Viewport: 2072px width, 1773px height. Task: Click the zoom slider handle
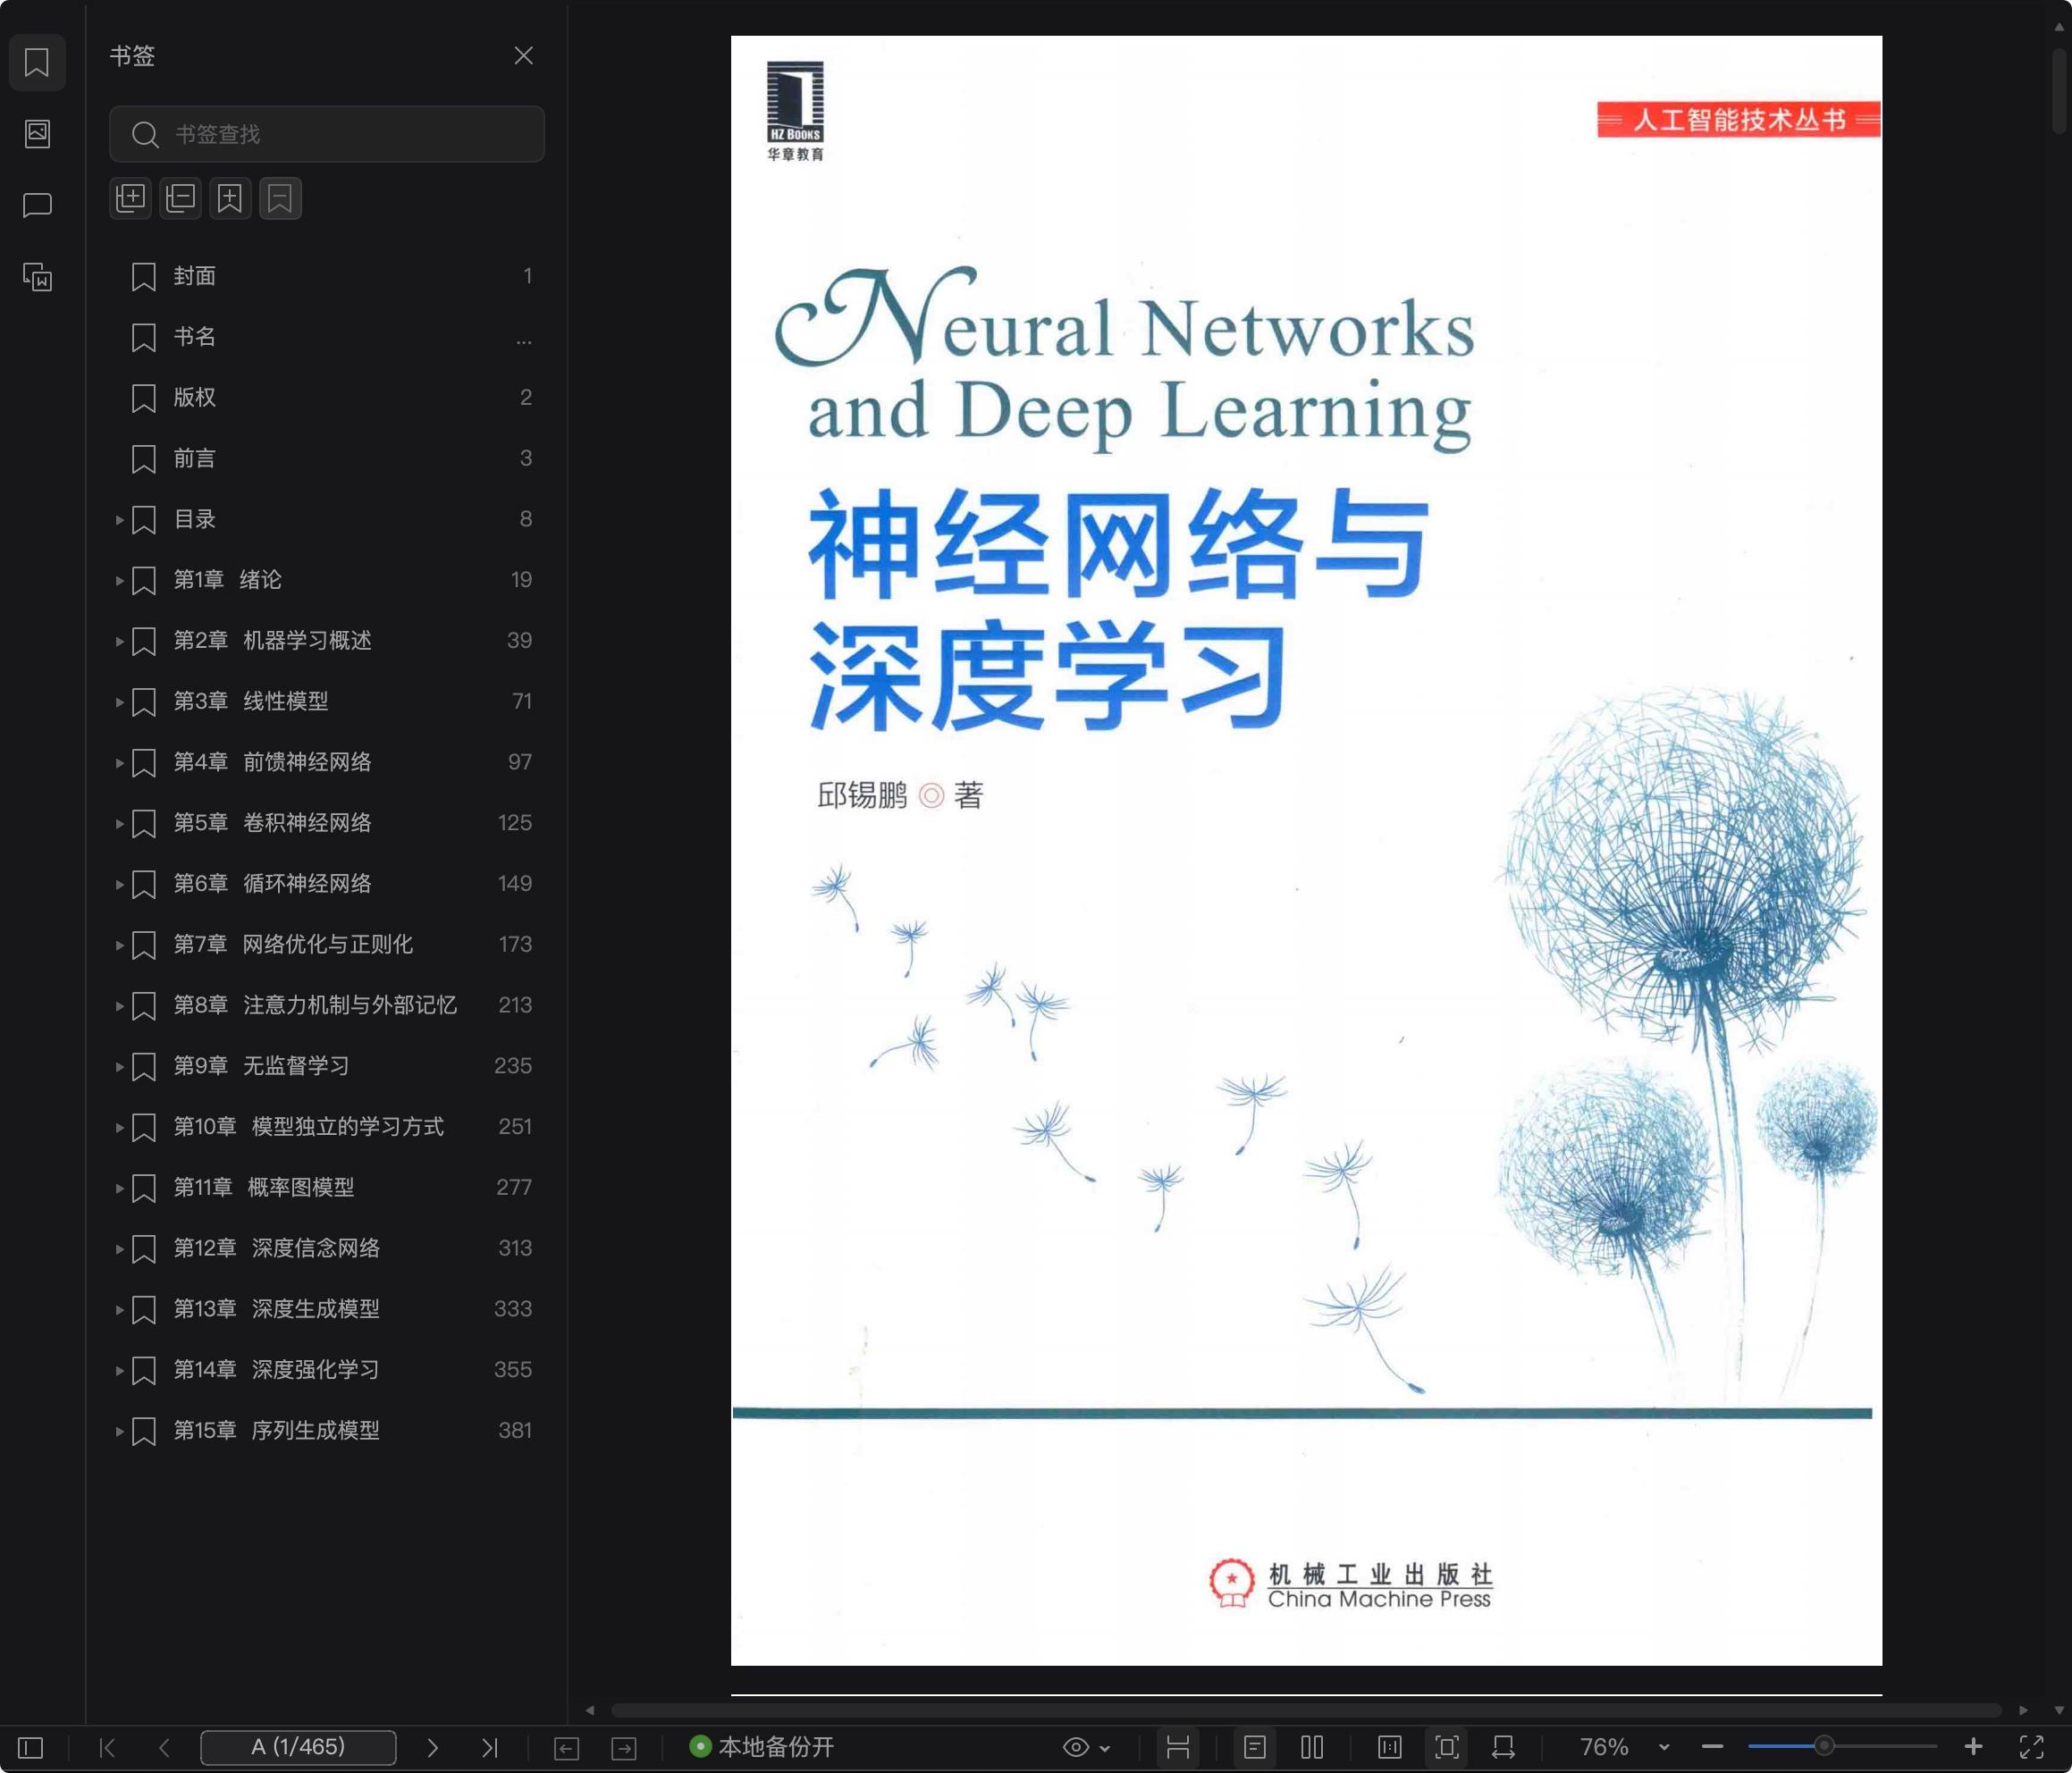[1824, 1746]
